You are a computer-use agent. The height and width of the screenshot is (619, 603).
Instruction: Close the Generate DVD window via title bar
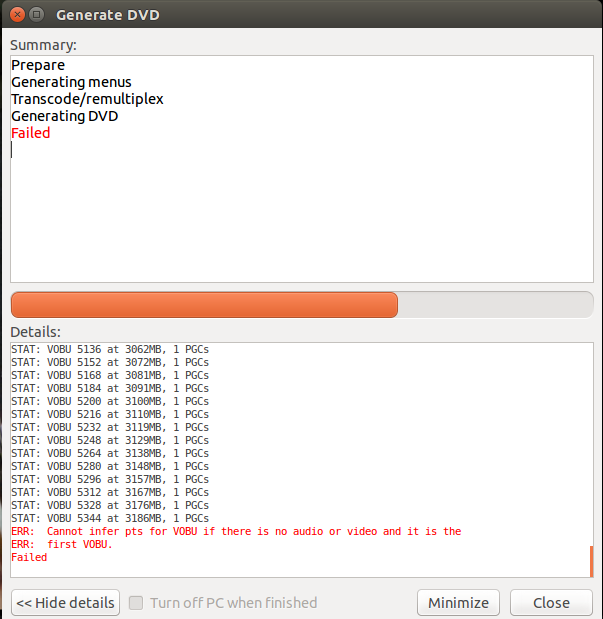(x=17, y=15)
